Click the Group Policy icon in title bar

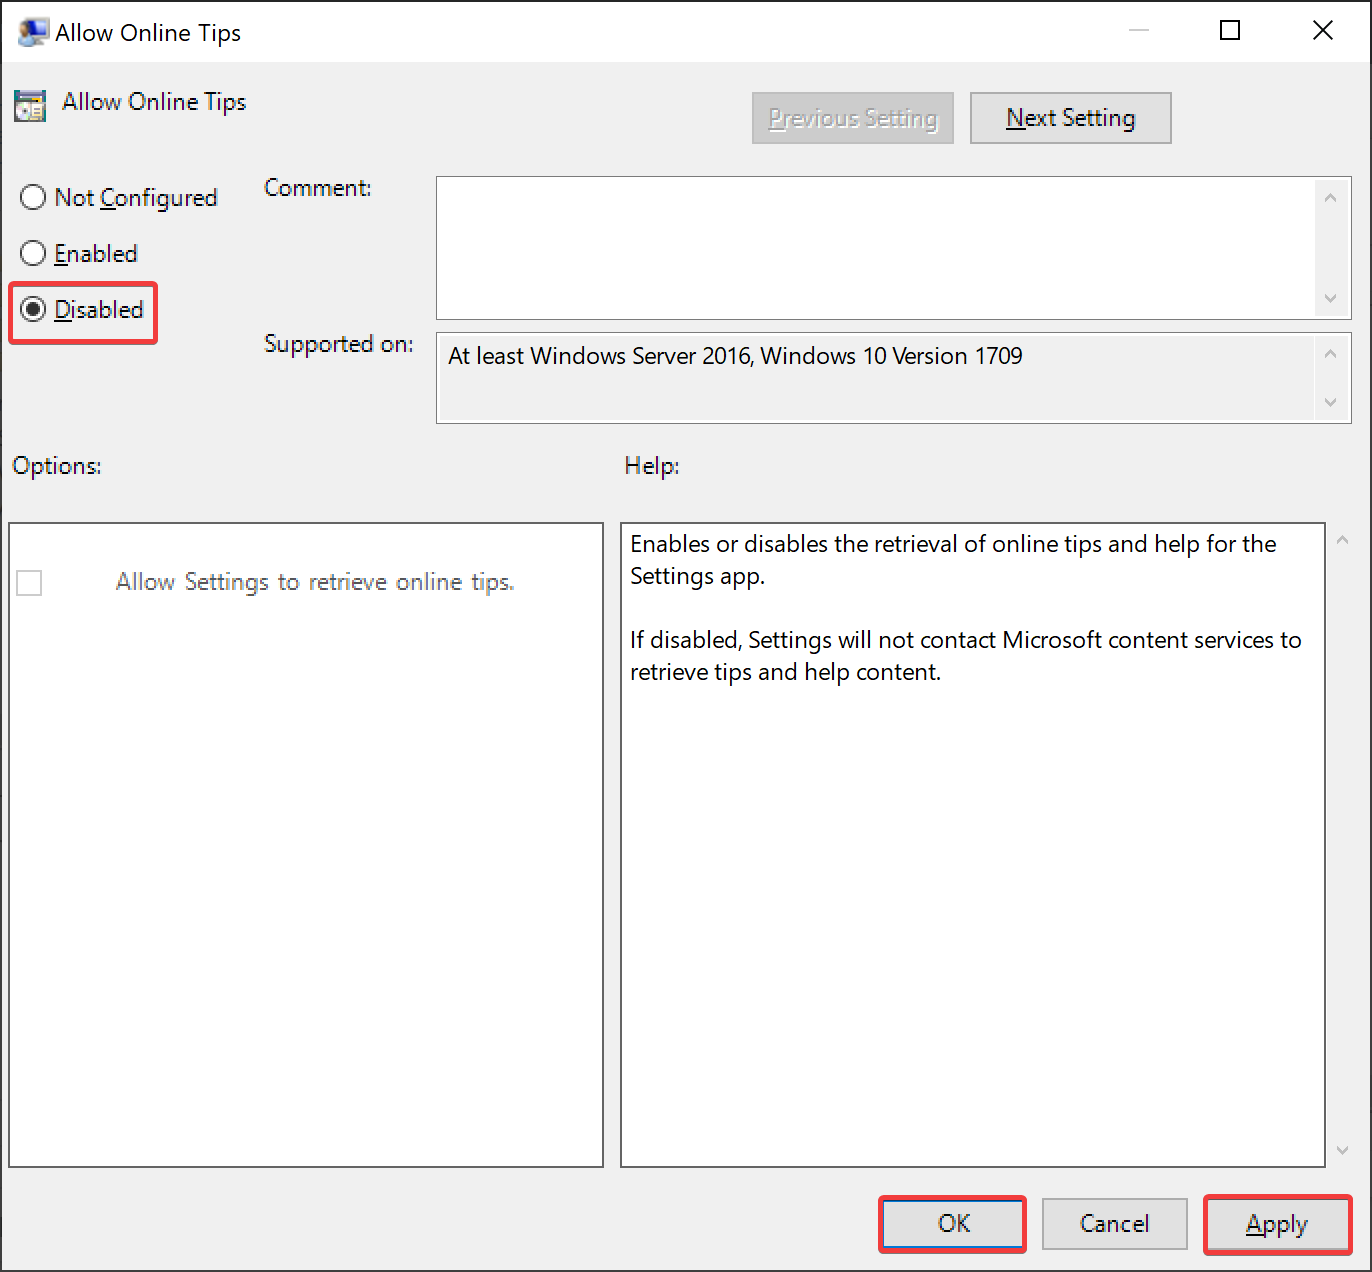point(33,32)
